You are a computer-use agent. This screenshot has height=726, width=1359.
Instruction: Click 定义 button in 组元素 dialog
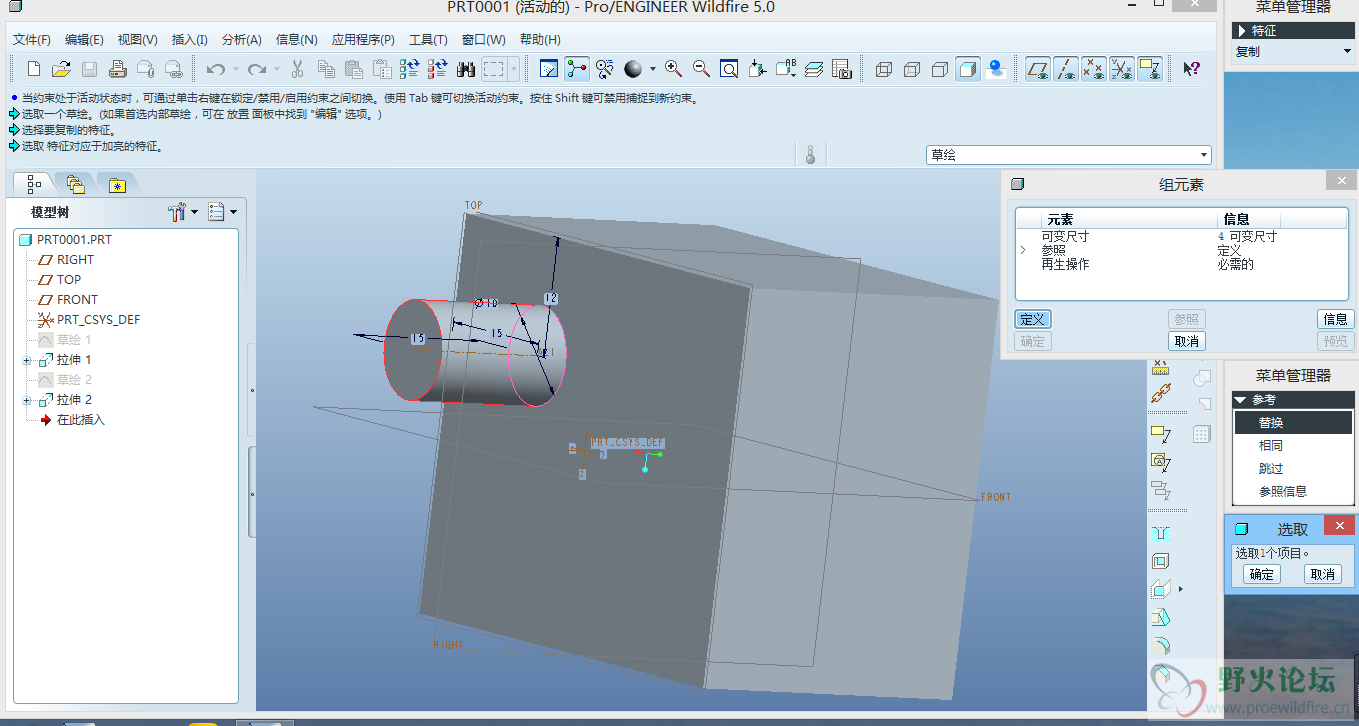(x=1033, y=319)
